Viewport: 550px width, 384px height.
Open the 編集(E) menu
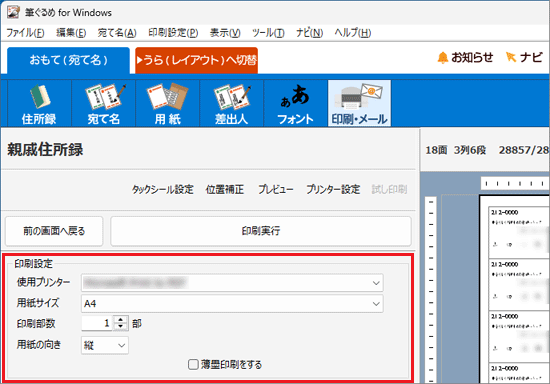point(71,33)
